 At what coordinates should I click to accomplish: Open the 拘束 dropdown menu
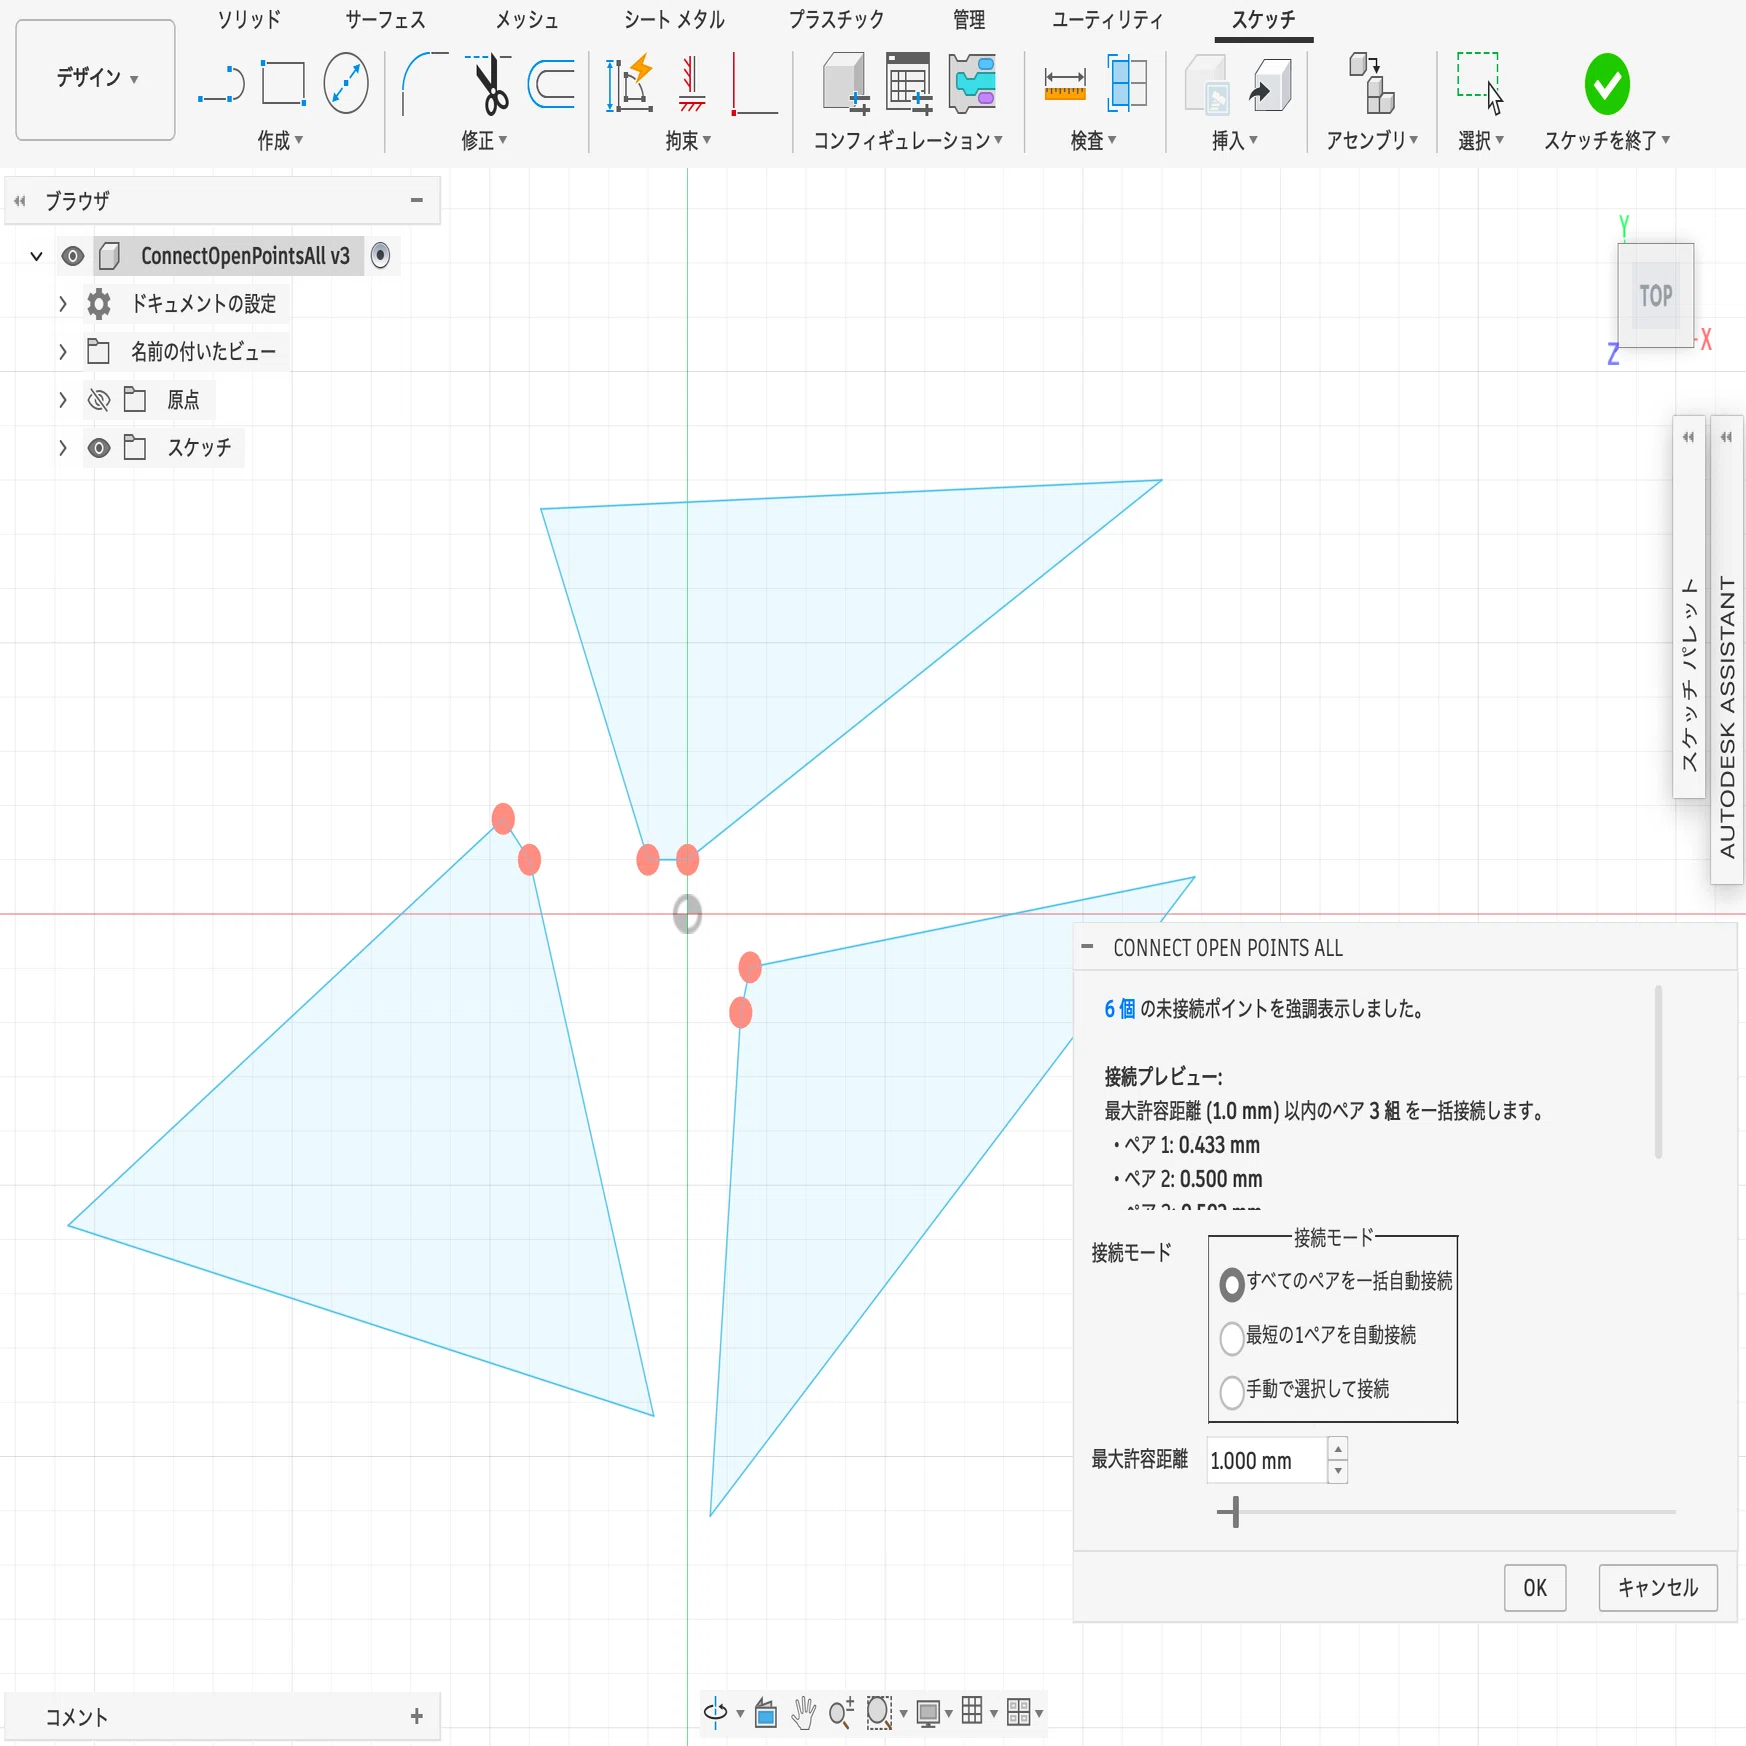click(688, 141)
